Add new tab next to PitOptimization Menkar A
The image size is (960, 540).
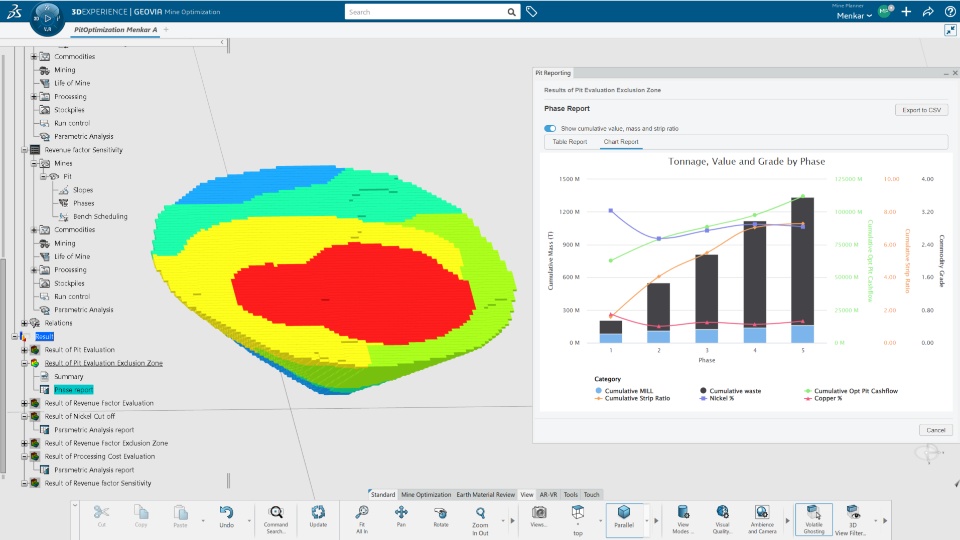[x=166, y=29]
